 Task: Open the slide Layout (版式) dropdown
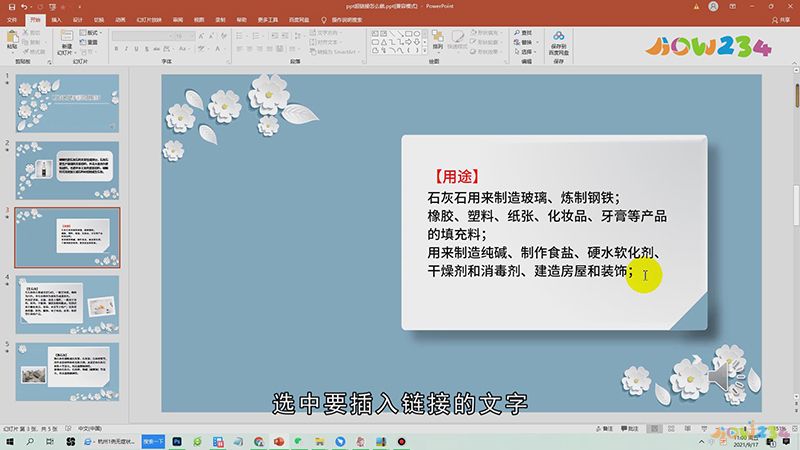click(x=91, y=33)
